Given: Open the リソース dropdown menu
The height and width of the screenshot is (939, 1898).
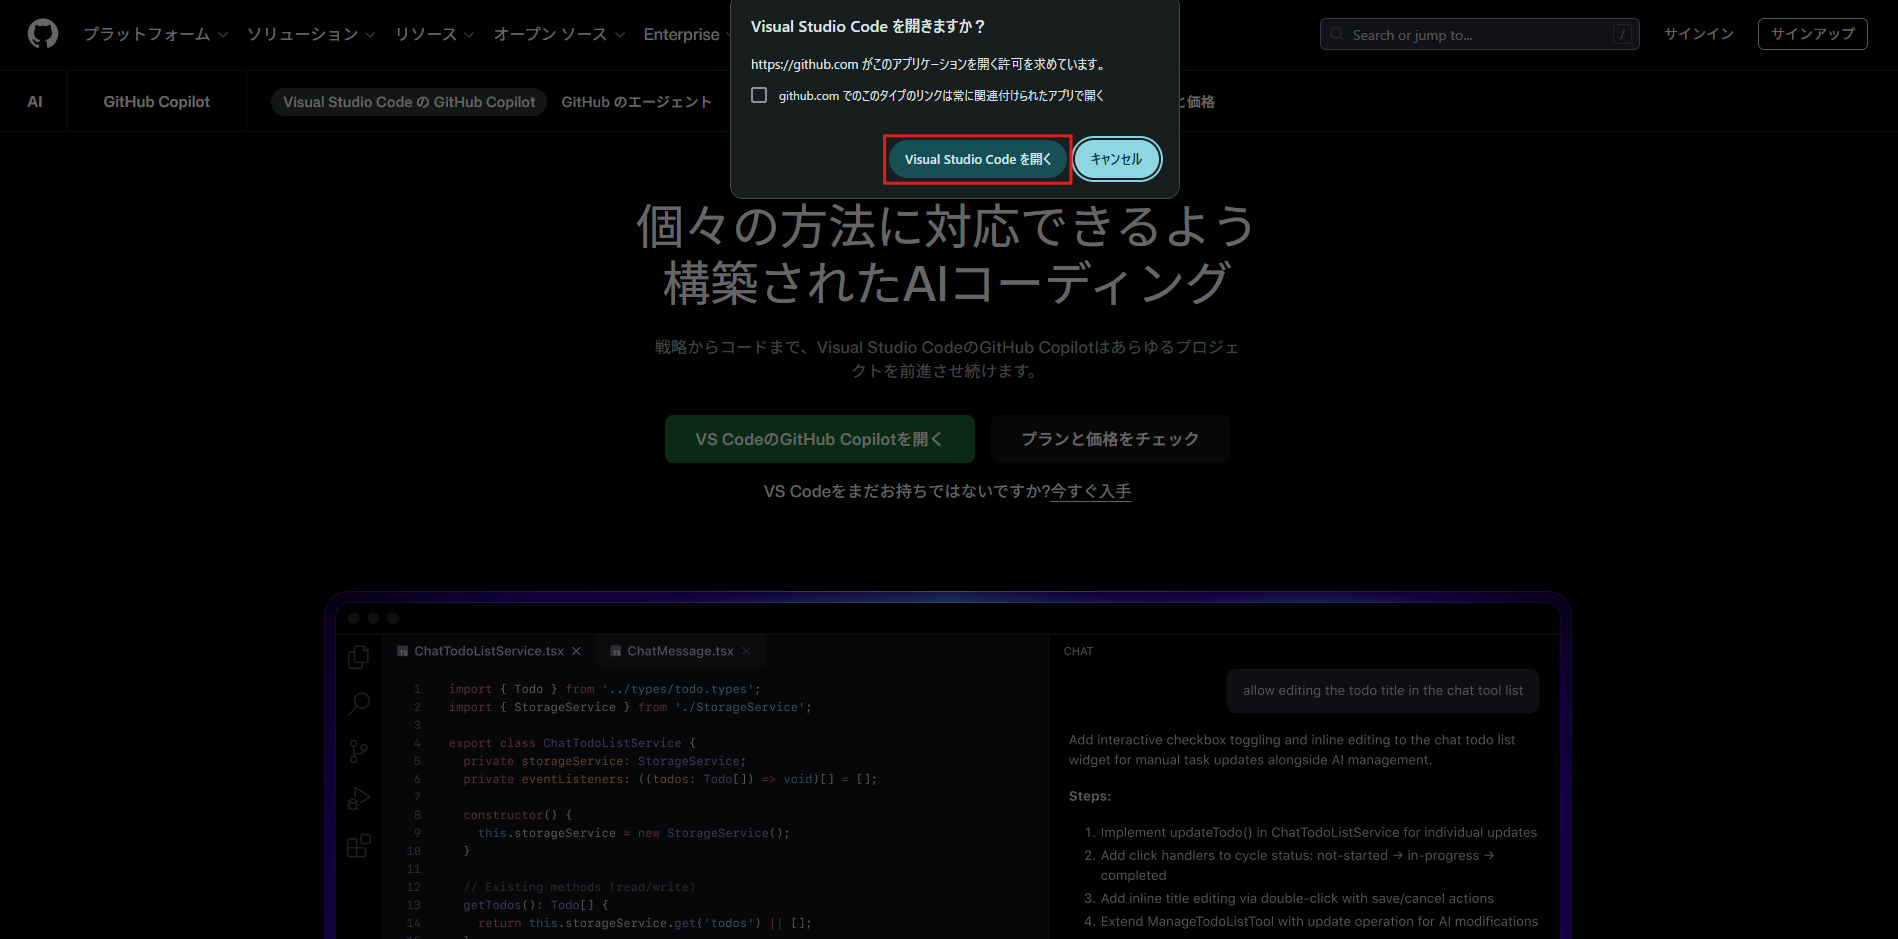Looking at the screenshot, I should tap(434, 34).
